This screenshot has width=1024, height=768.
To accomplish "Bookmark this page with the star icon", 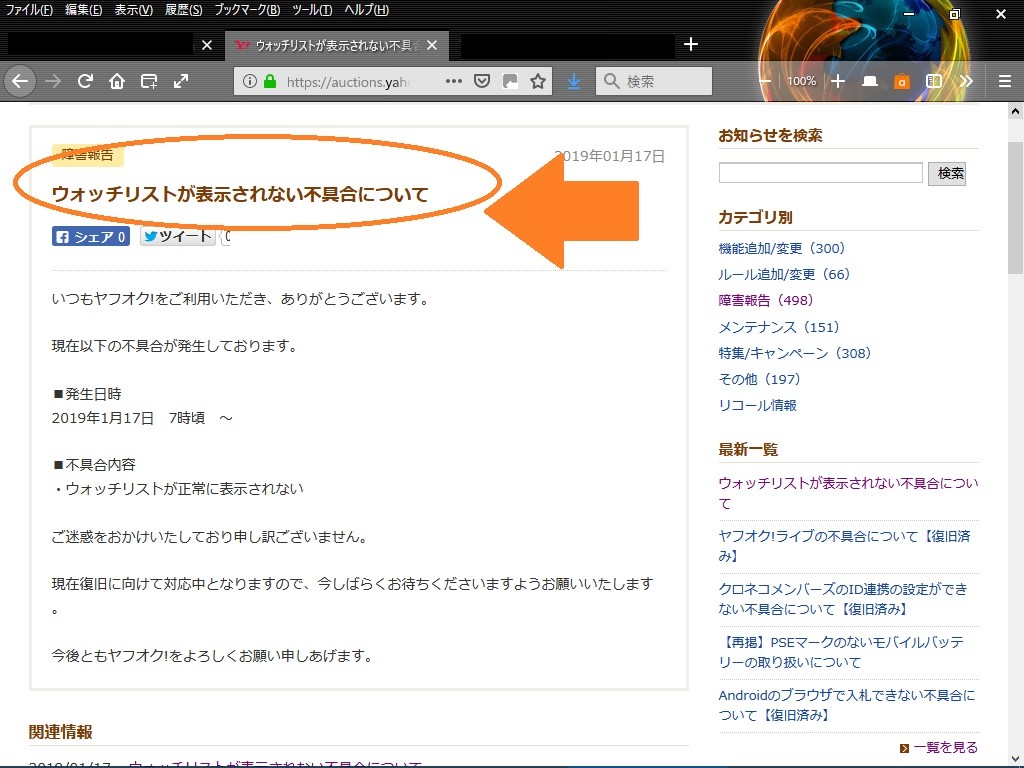I will click(x=537, y=81).
